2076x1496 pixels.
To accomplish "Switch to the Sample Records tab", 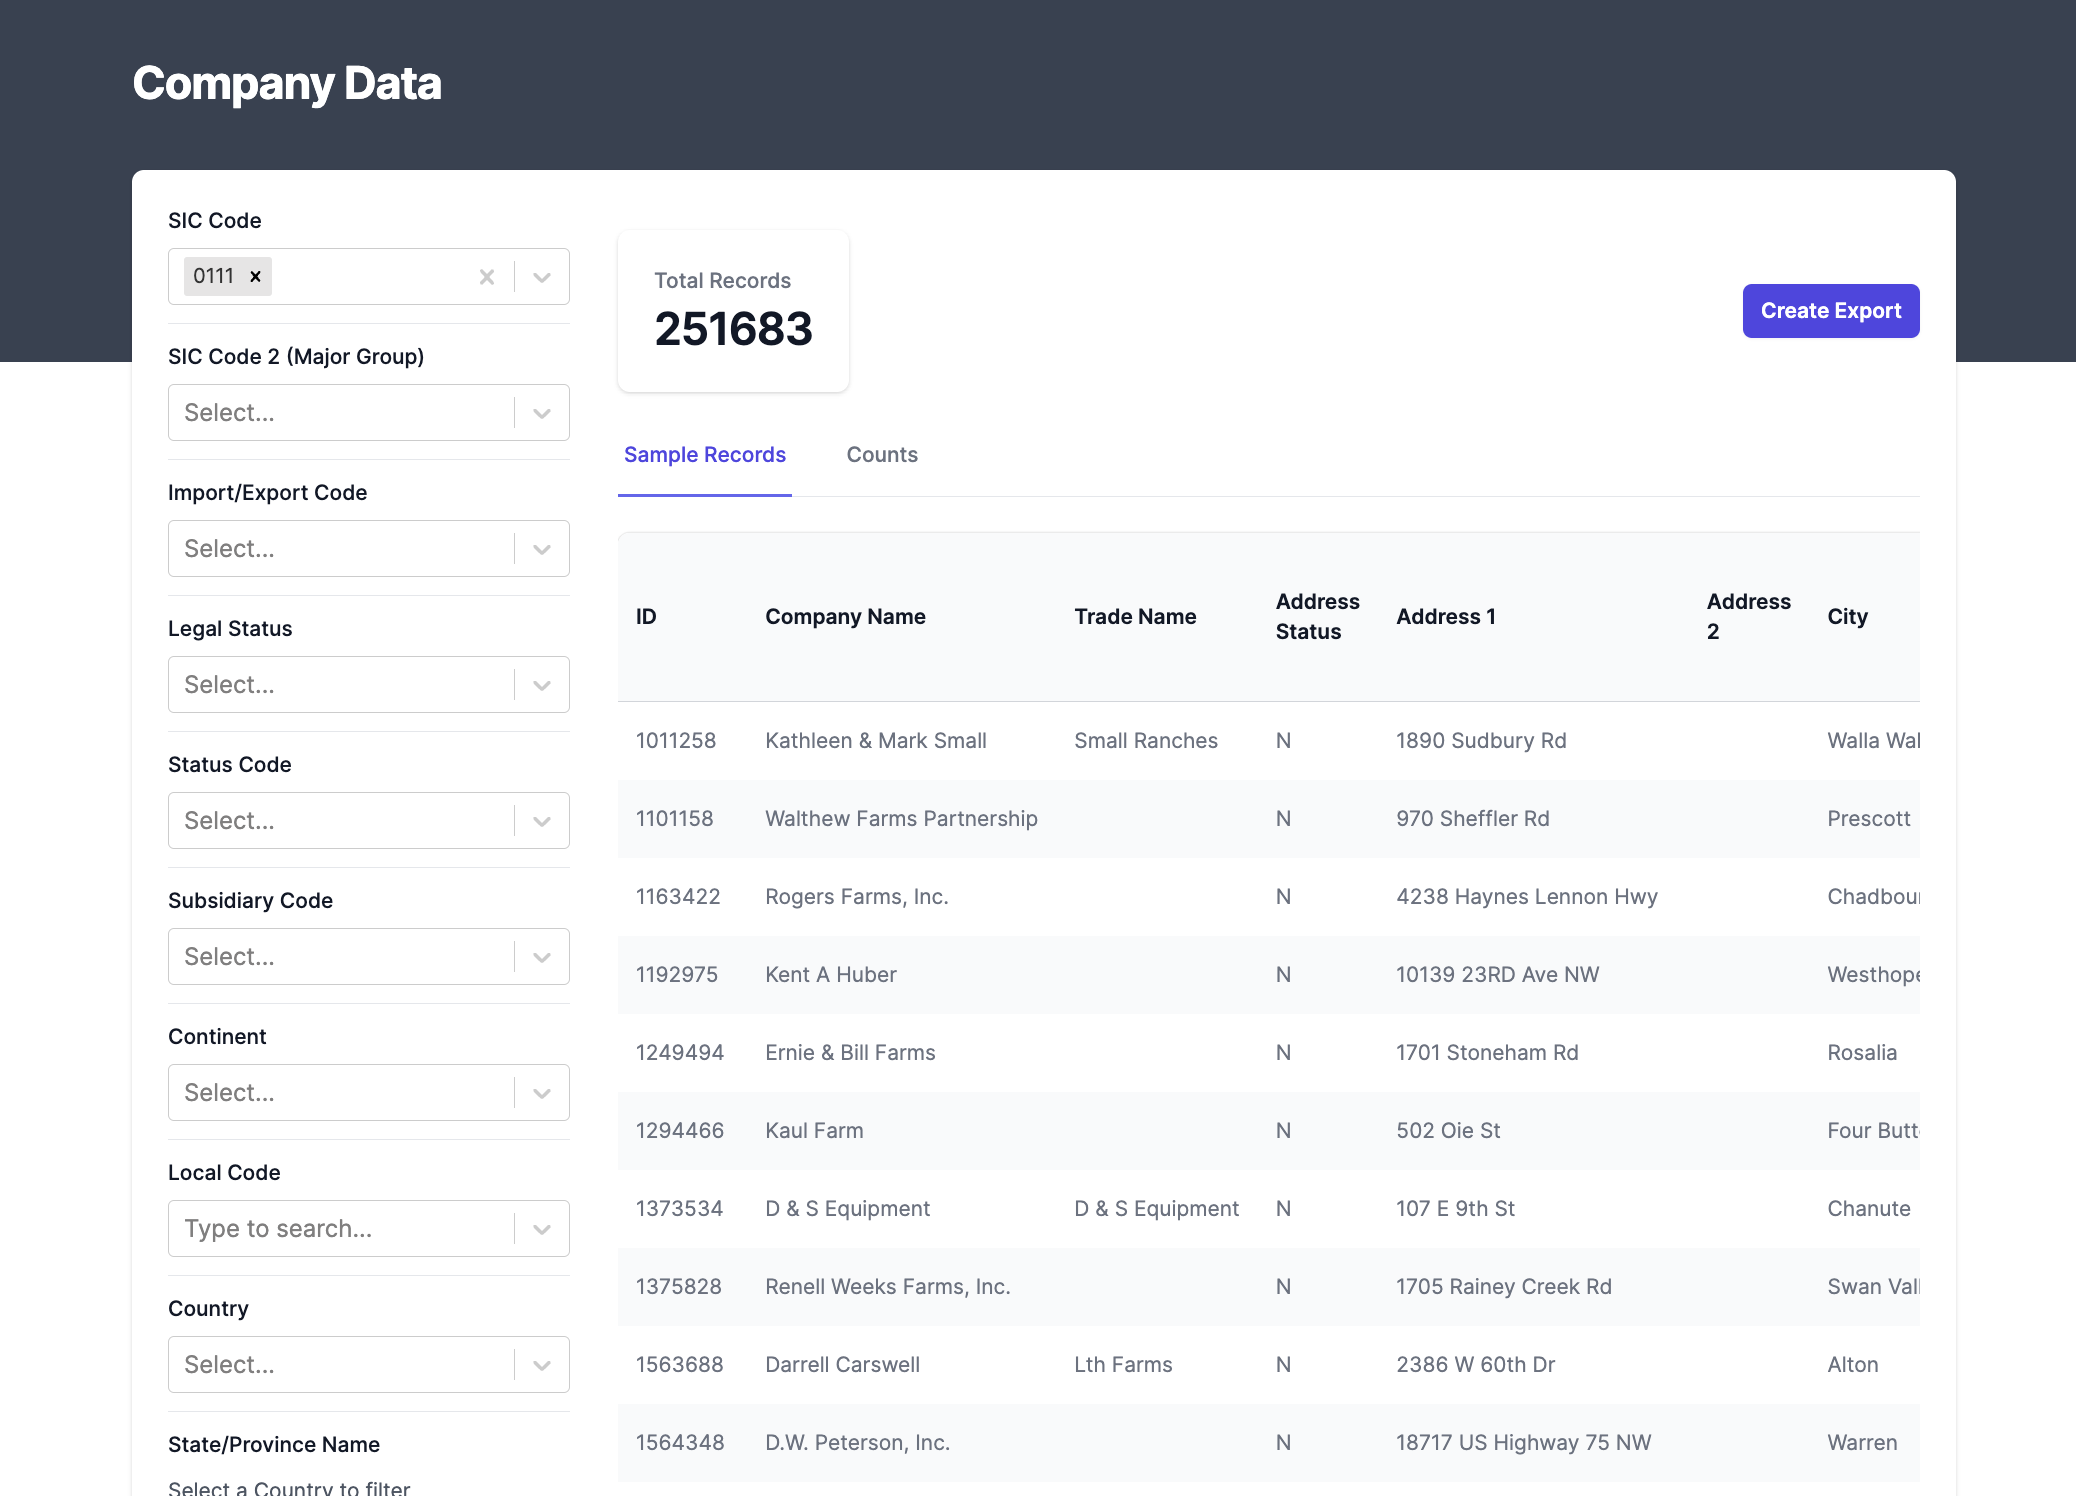I will (x=705, y=455).
